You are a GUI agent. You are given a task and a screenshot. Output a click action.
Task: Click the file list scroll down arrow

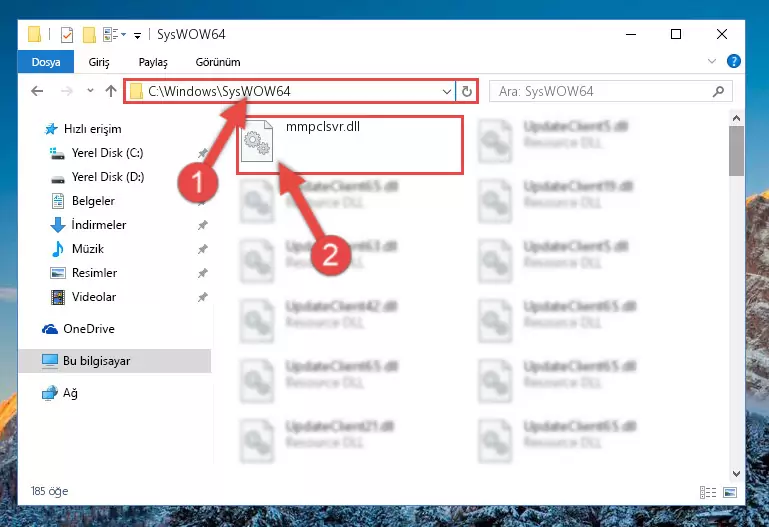pyautogui.click(x=736, y=474)
